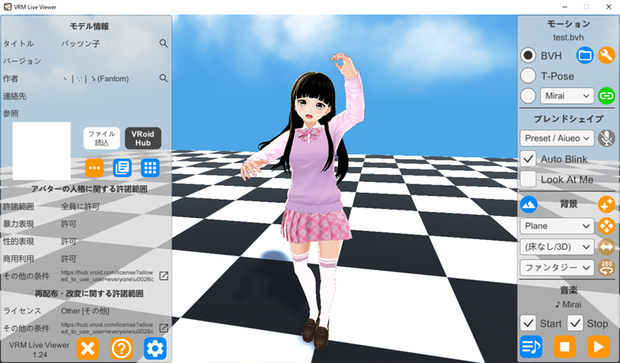This screenshot has height=363, width=620.
Task: Uncheck the Auto Blink checkbox
Action: click(x=528, y=159)
